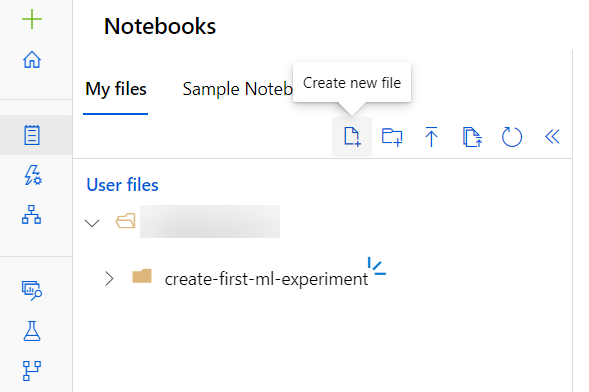Go to Home in sidebar

(32, 60)
